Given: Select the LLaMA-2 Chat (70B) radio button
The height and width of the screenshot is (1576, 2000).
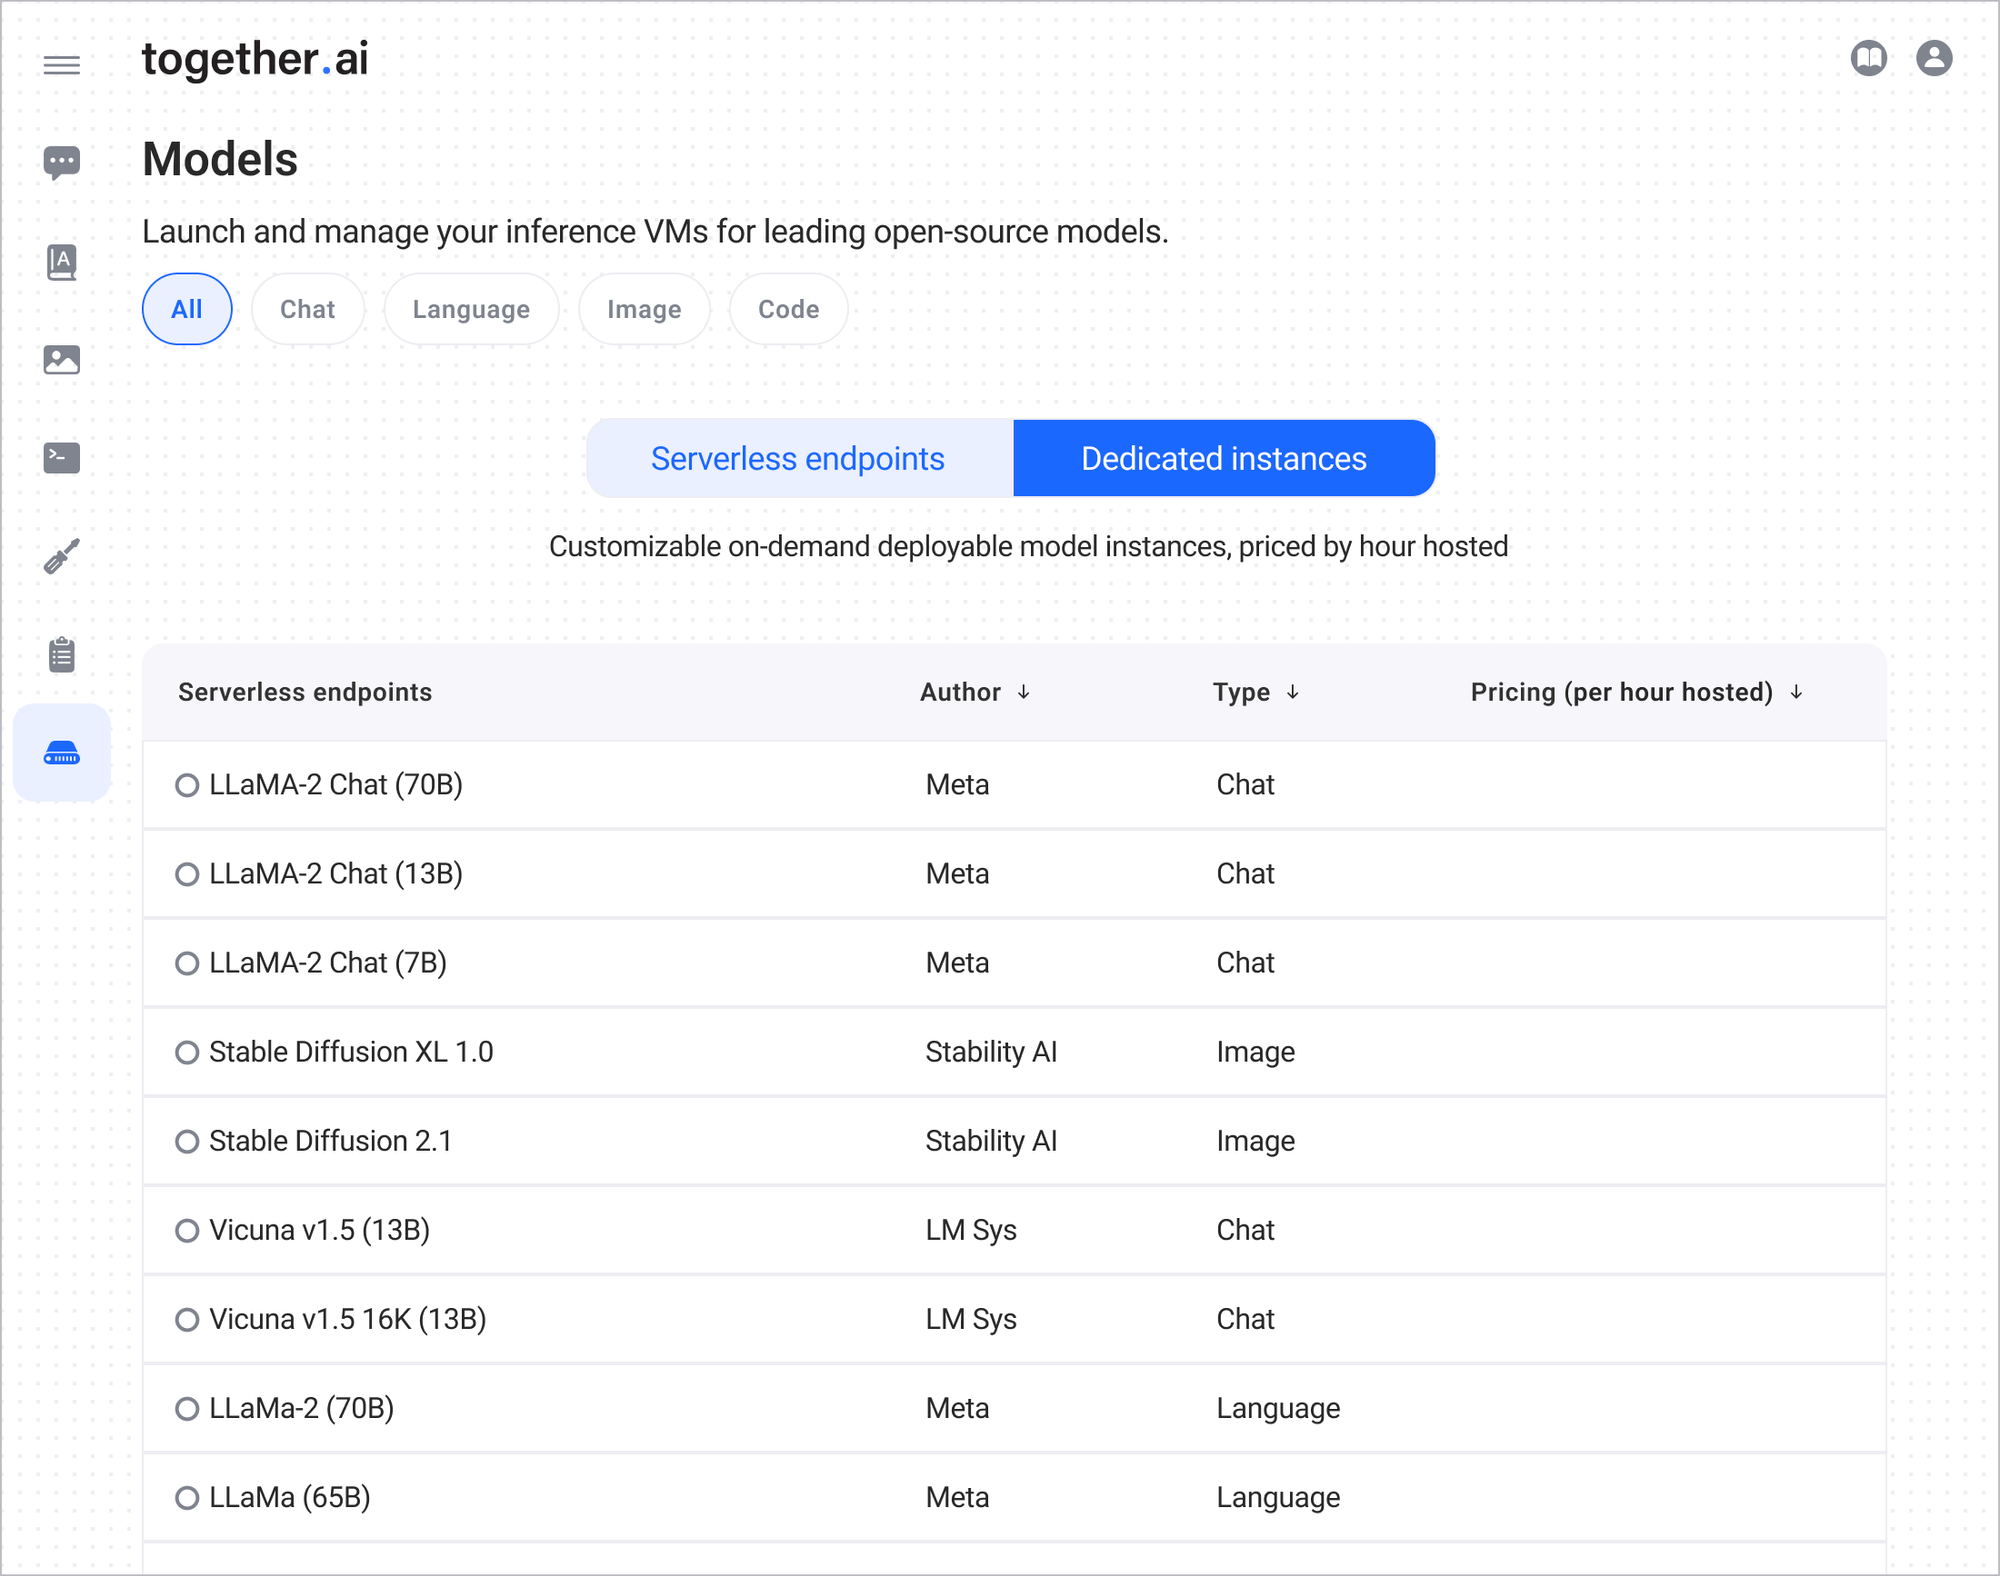Looking at the screenshot, I should pyautogui.click(x=187, y=786).
